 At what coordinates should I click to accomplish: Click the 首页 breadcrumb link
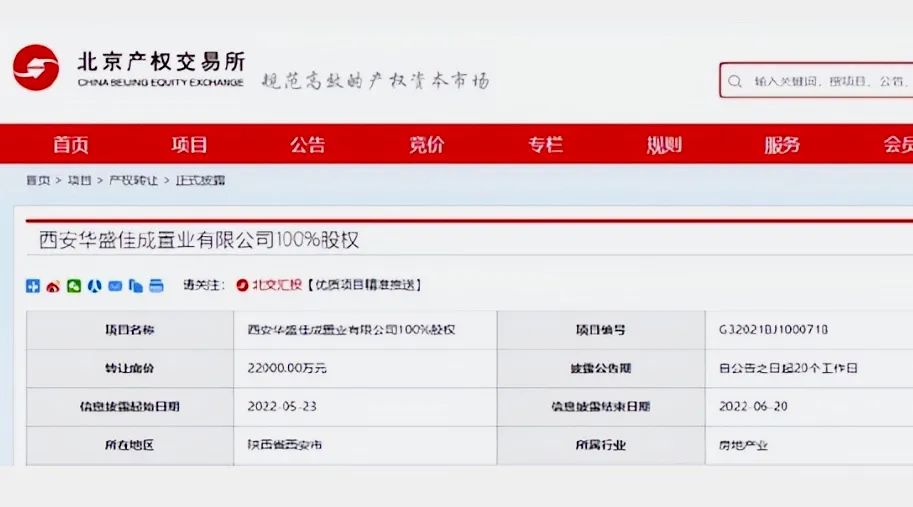point(38,180)
